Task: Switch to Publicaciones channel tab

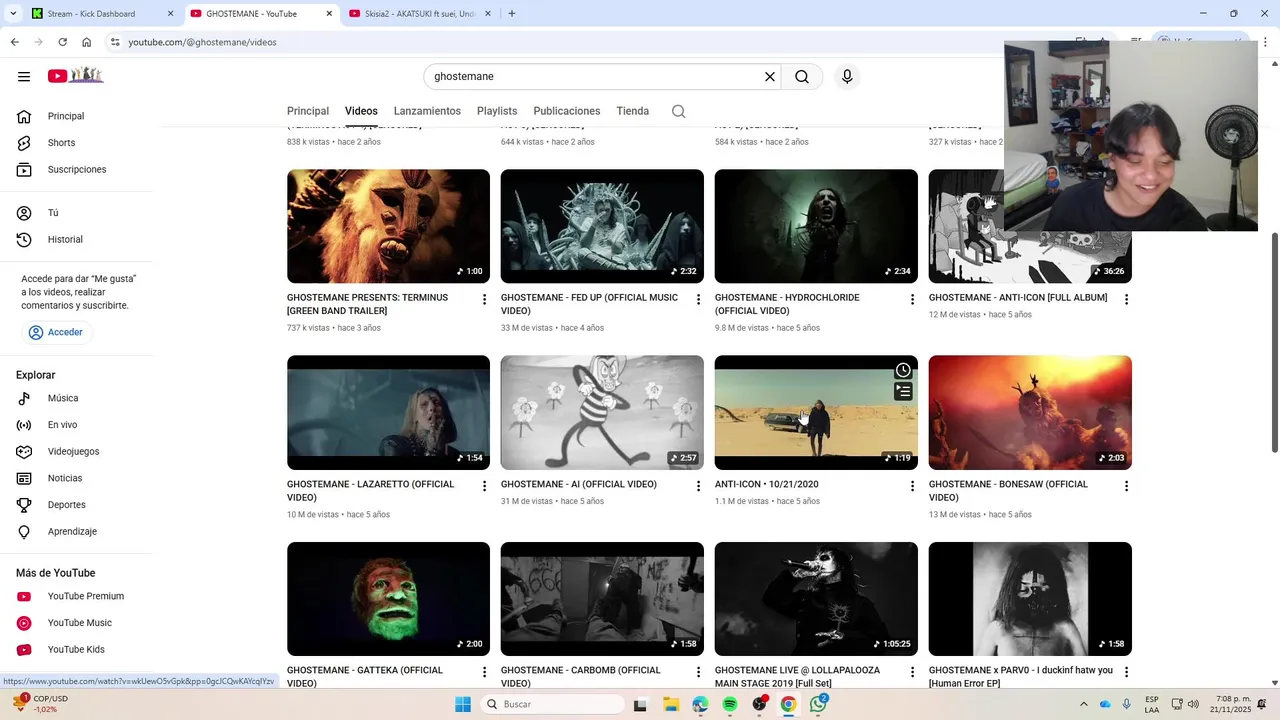Action: coord(567,111)
